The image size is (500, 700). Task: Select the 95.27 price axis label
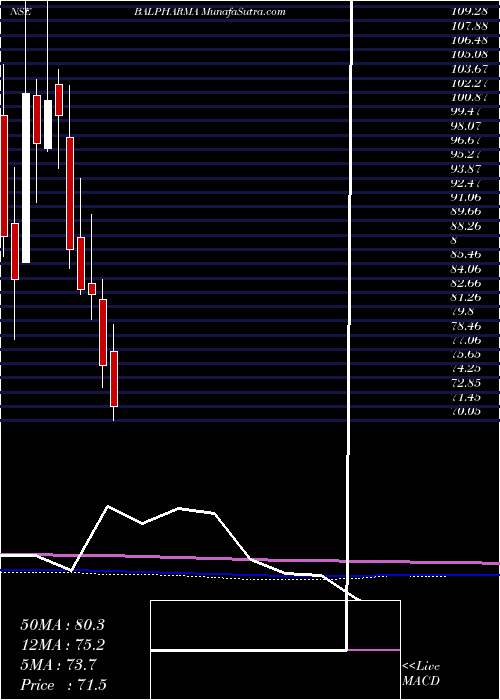pos(466,155)
